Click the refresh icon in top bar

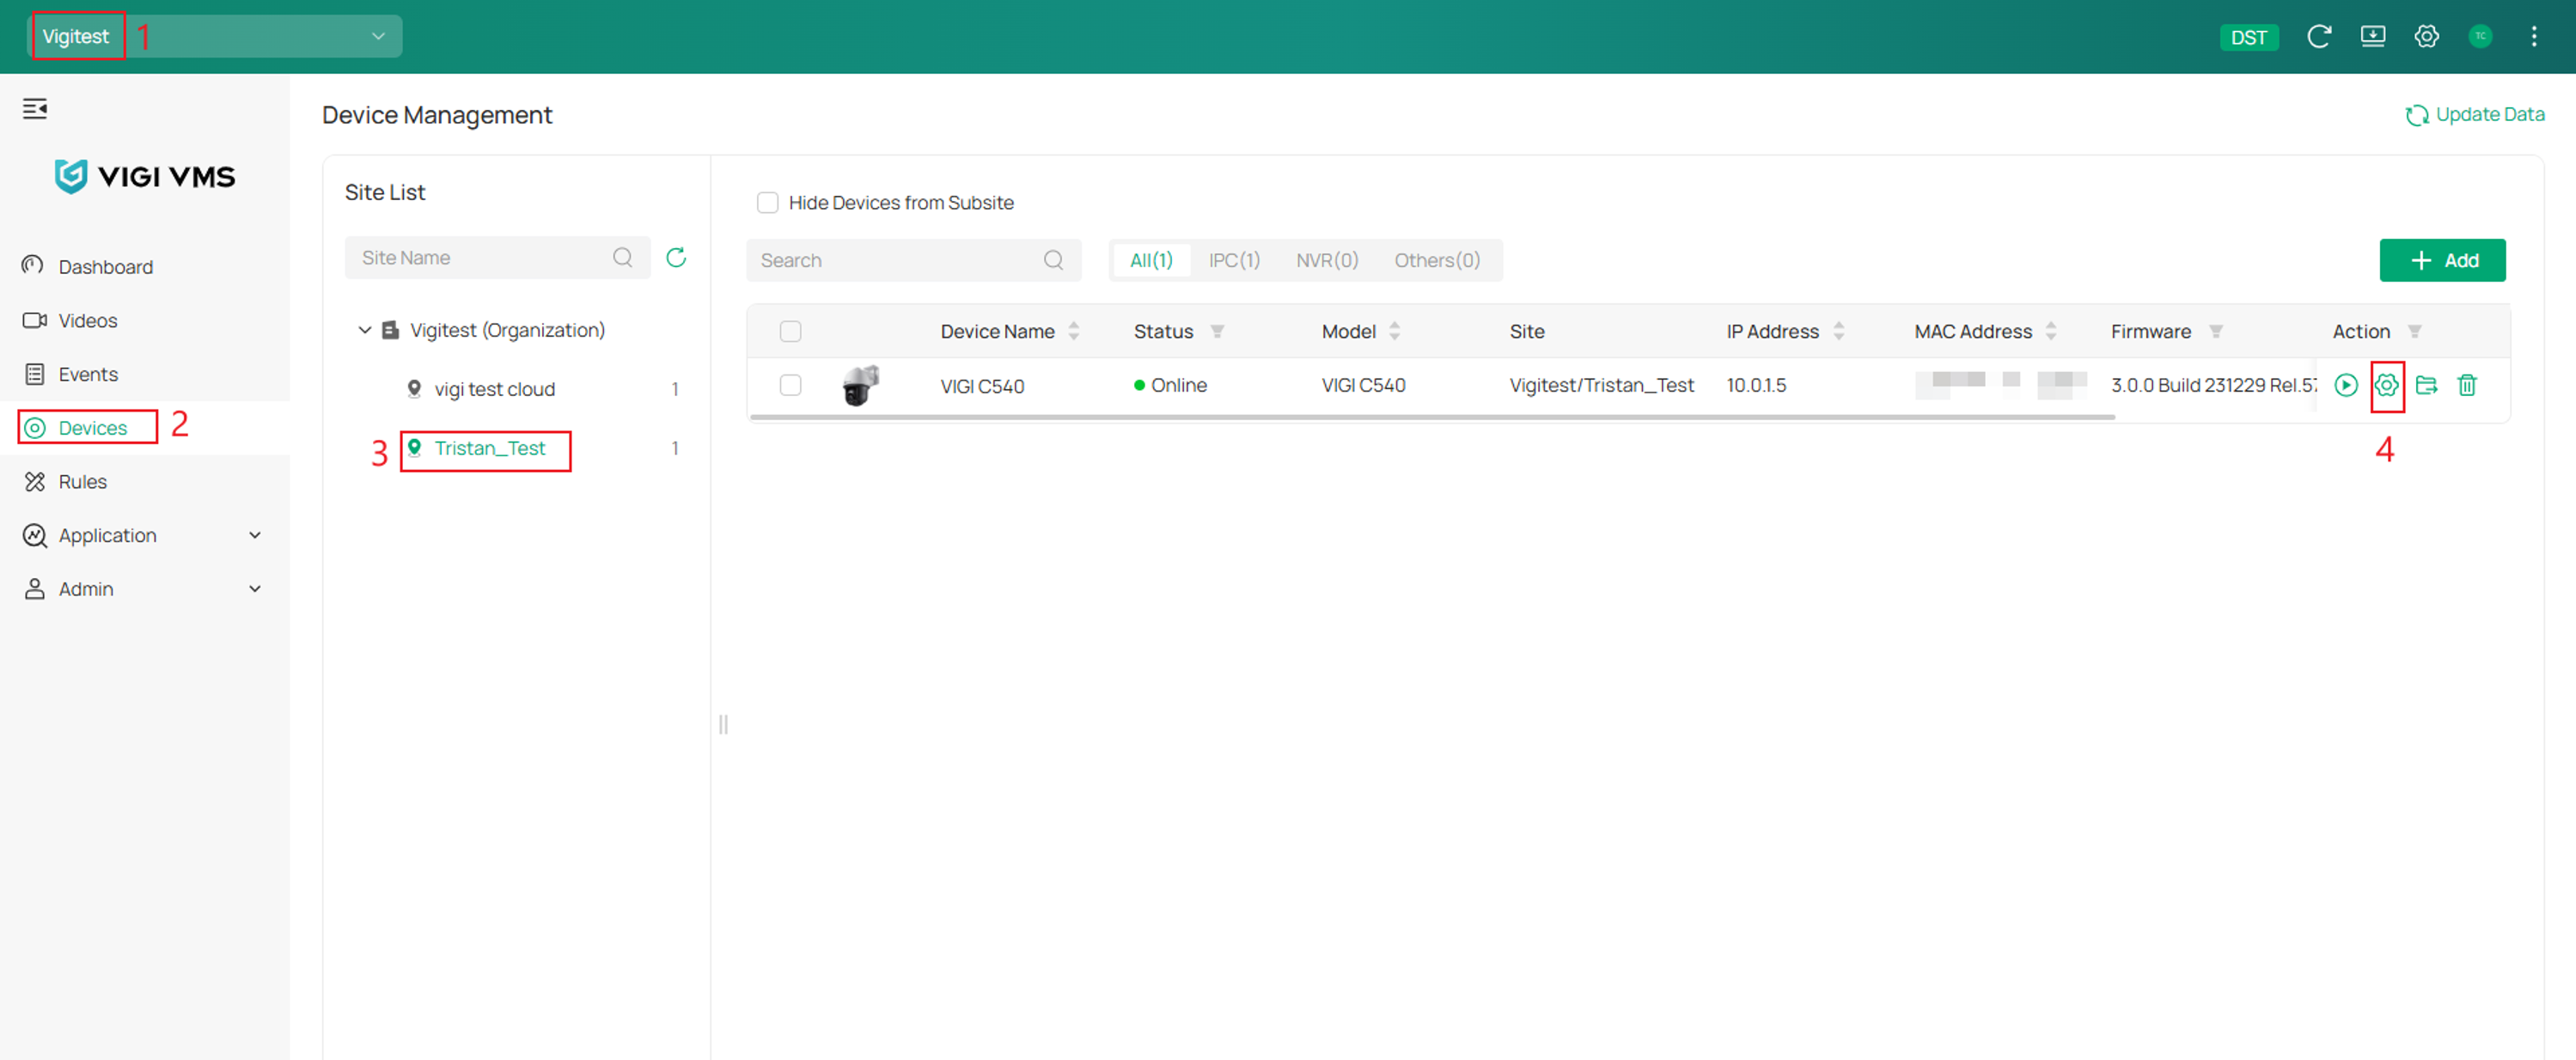[2319, 36]
